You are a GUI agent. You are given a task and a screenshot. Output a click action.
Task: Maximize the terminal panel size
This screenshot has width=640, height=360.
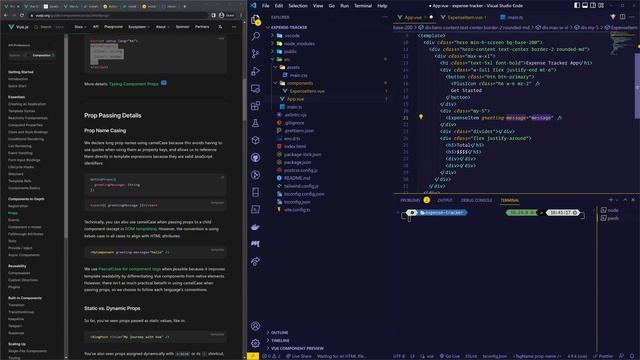point(625,200)
